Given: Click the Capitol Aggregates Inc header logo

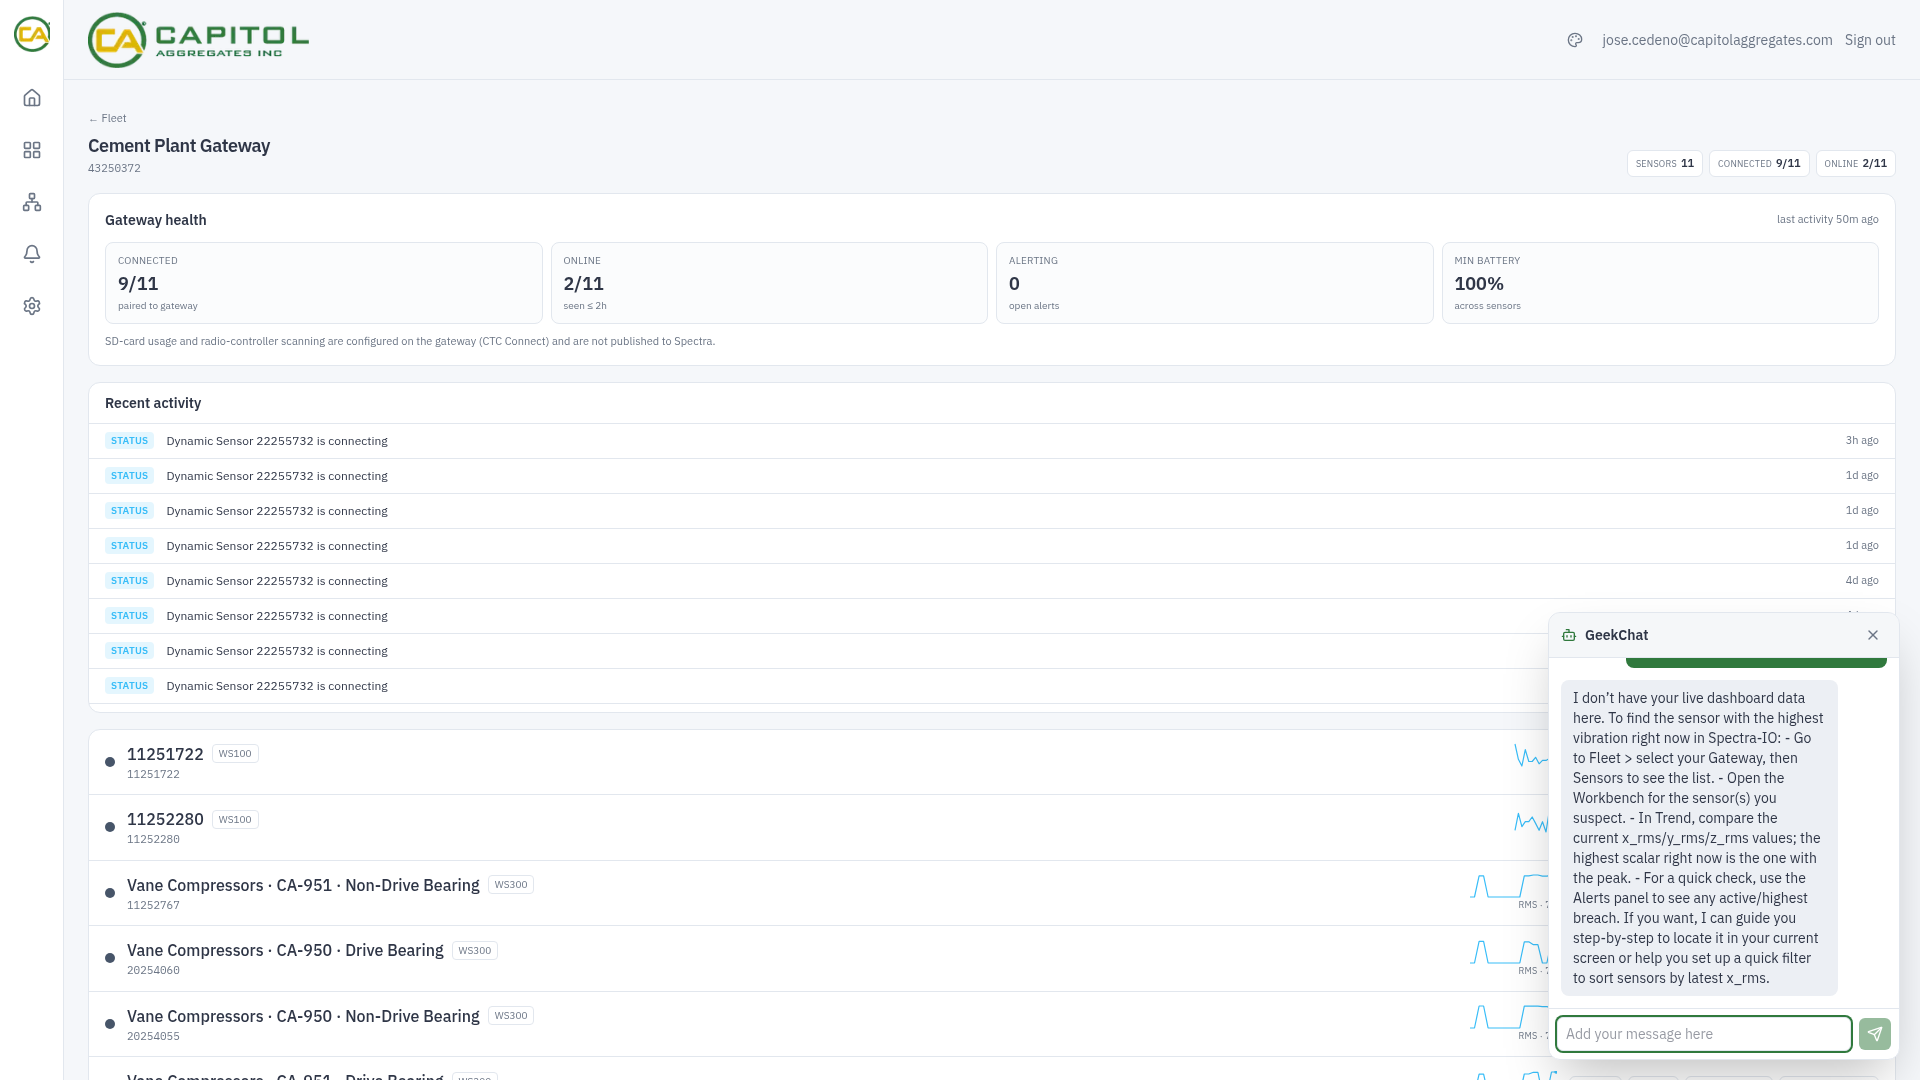Looking at the screenshot, I should 198,40.
